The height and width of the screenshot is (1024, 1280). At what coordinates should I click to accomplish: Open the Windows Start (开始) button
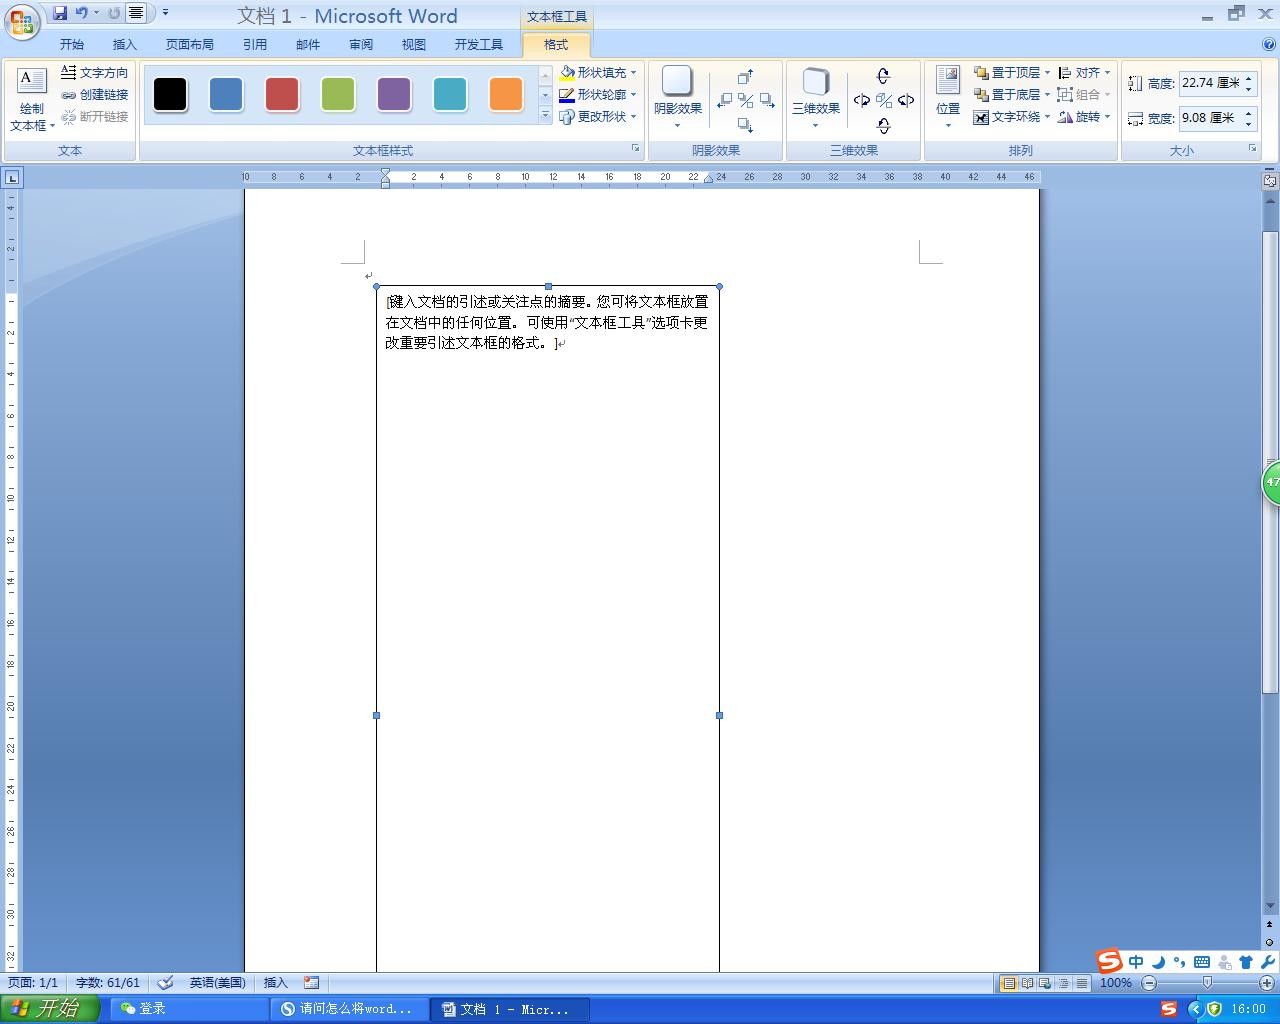(49, 1008)
